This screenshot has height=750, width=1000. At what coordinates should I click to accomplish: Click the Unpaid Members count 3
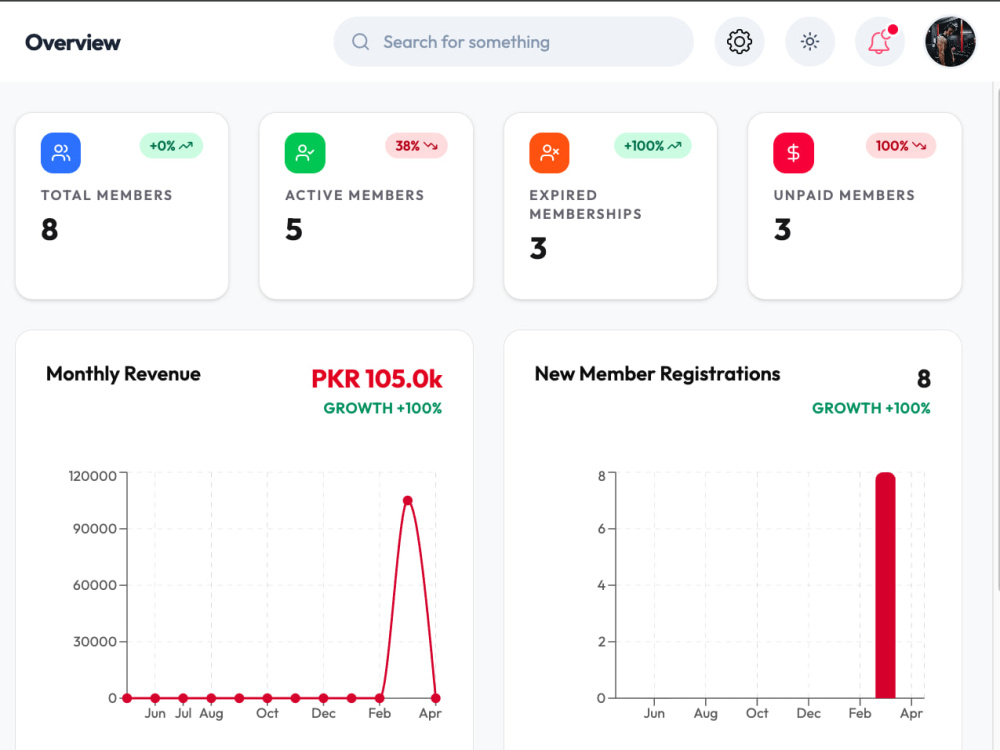tap(783, 230)
